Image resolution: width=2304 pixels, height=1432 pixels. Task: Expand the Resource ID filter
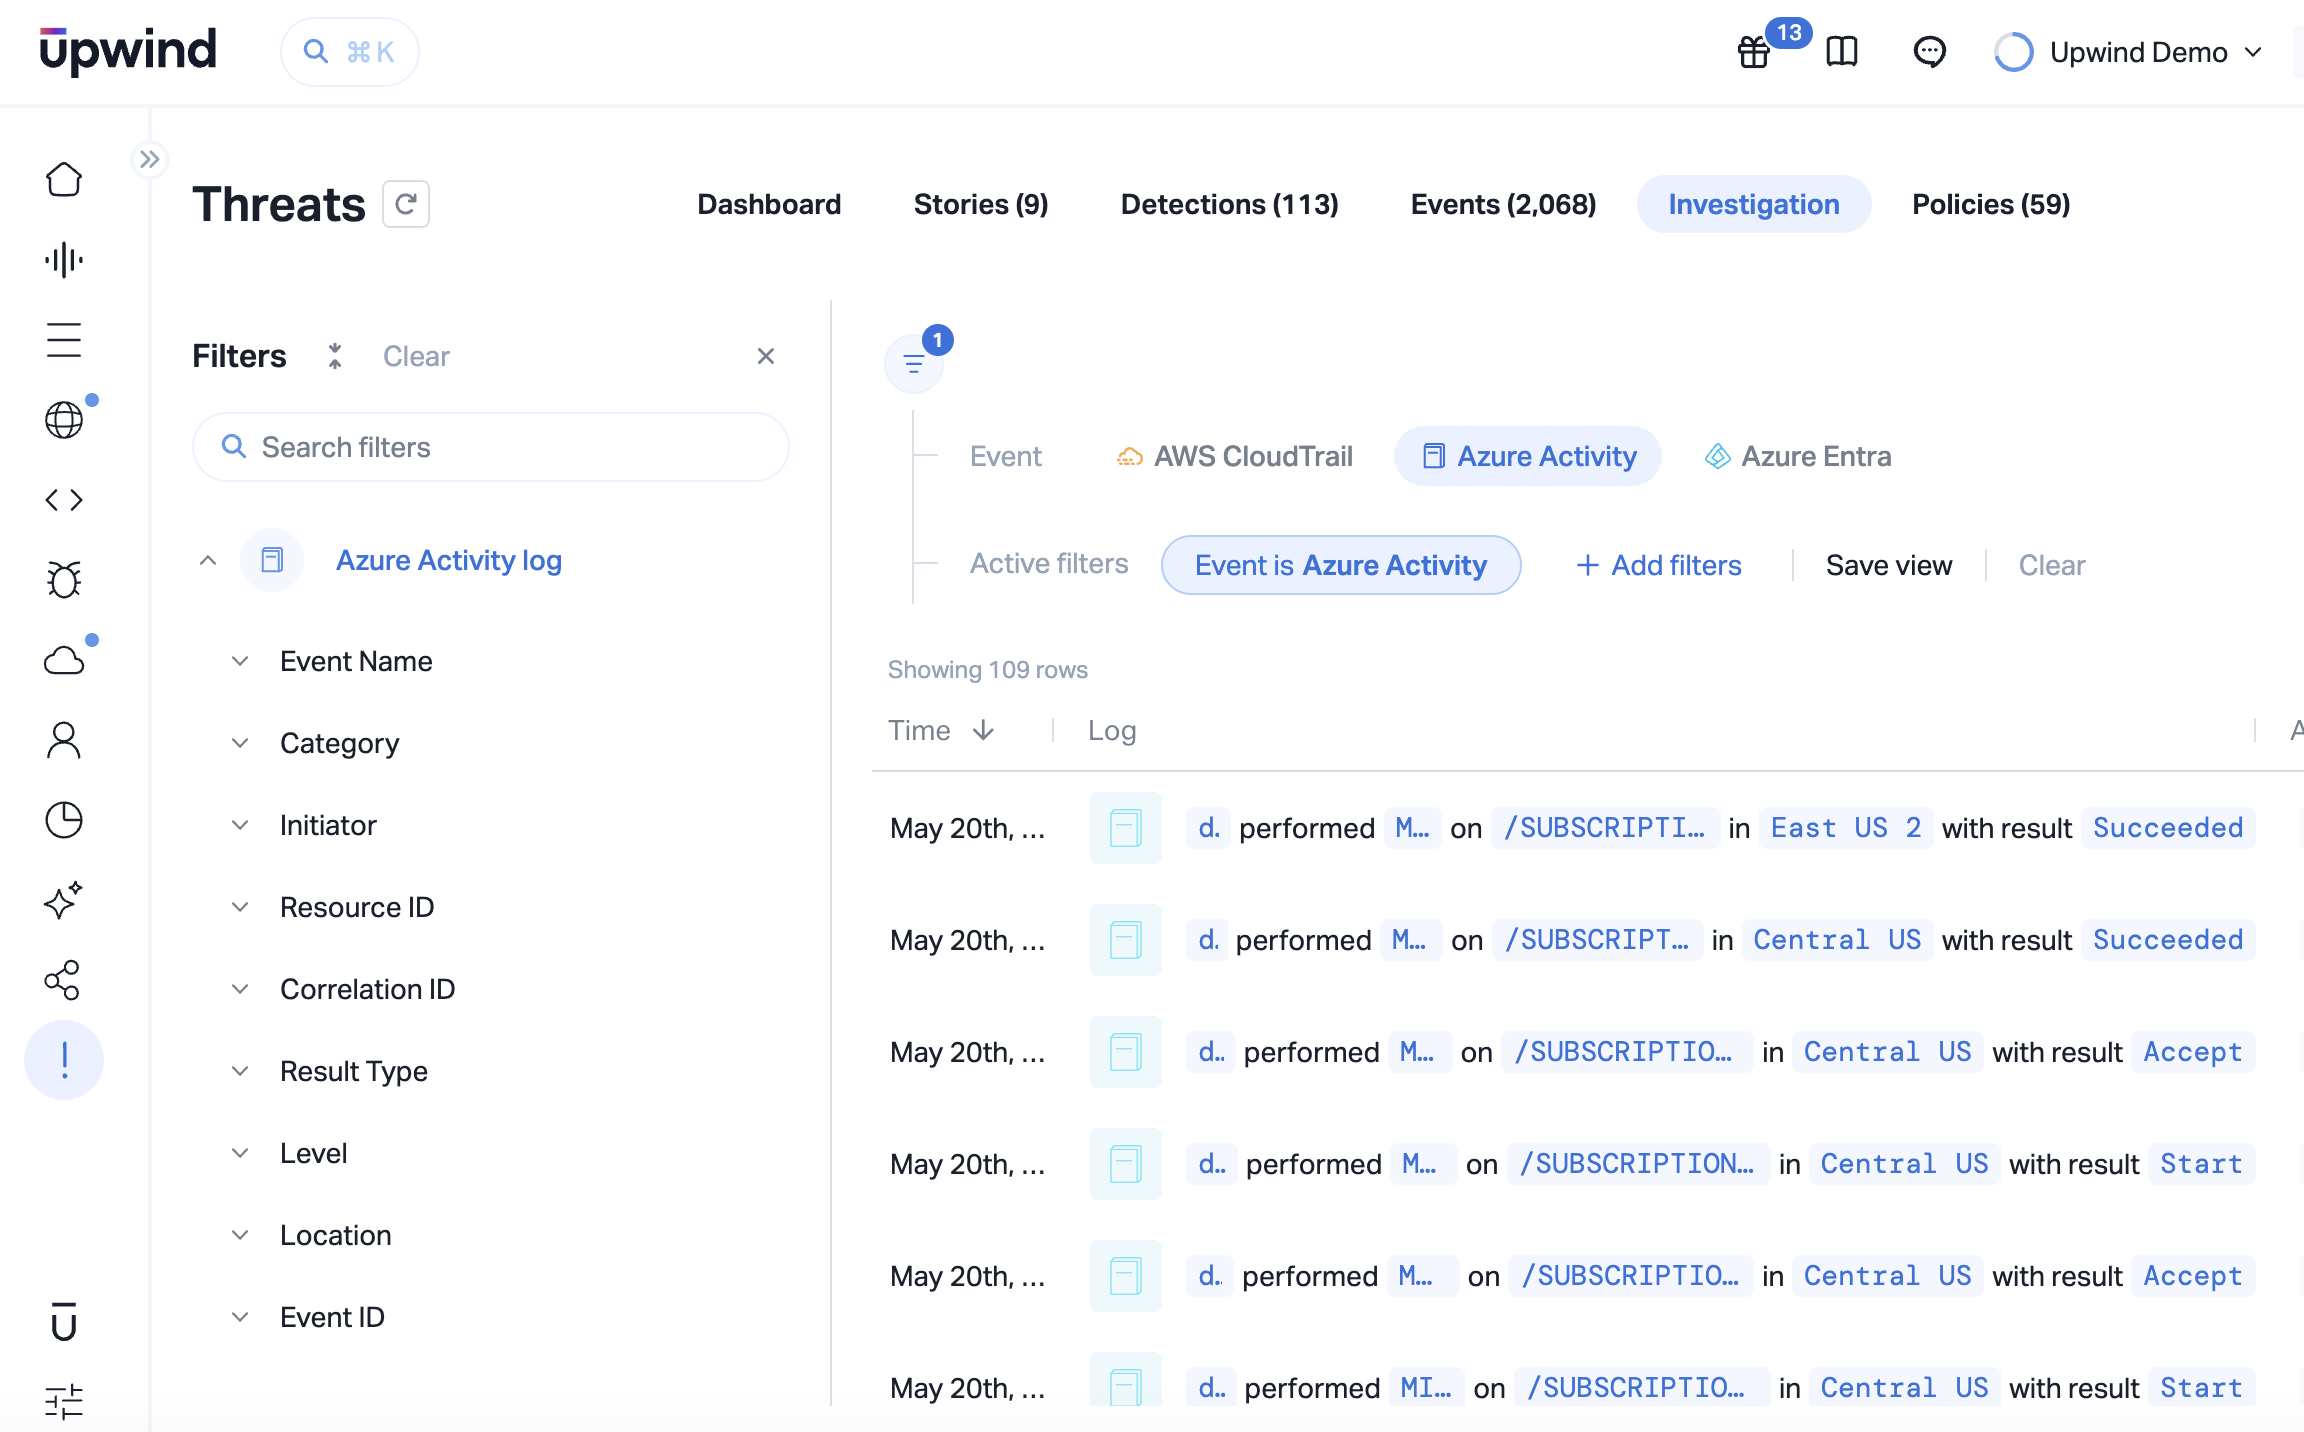tap(240, 907)
